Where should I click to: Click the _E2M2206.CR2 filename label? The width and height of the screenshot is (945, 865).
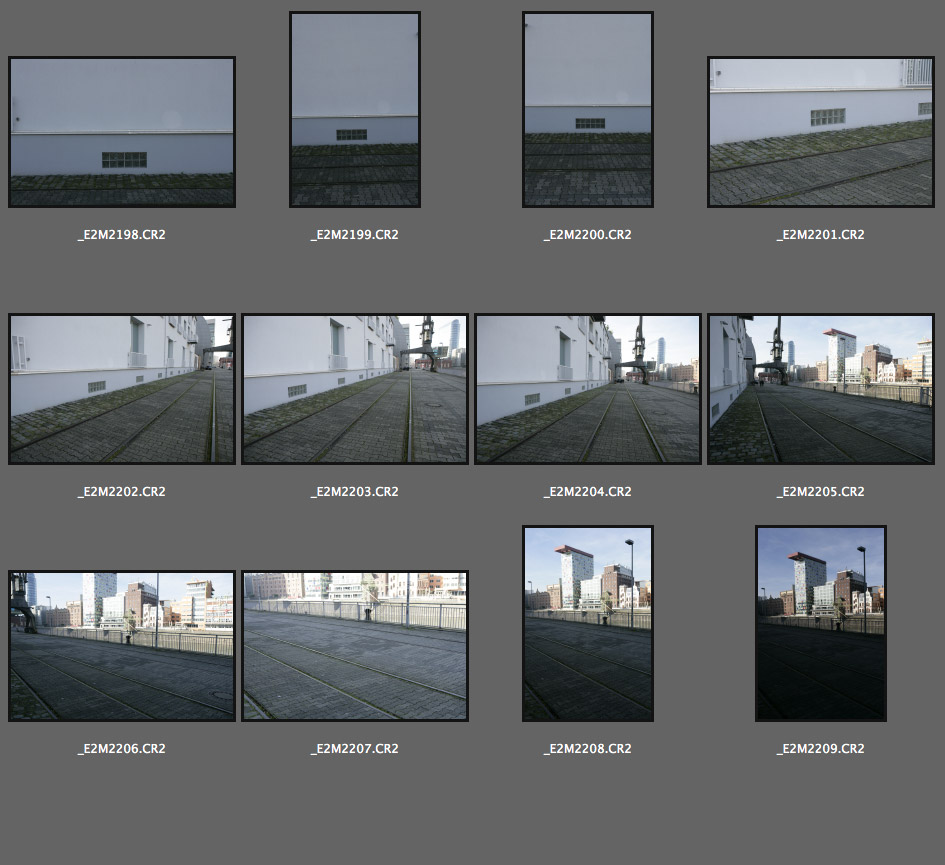pos(122,749)
